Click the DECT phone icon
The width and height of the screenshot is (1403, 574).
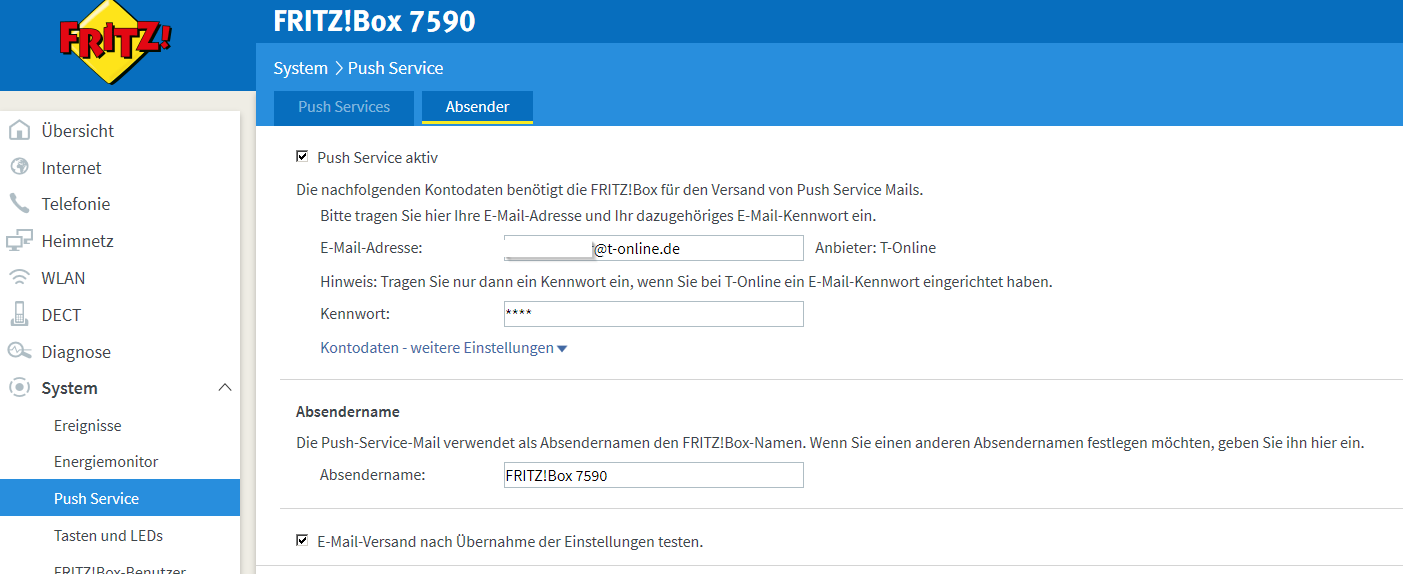[x=19, y=314]
